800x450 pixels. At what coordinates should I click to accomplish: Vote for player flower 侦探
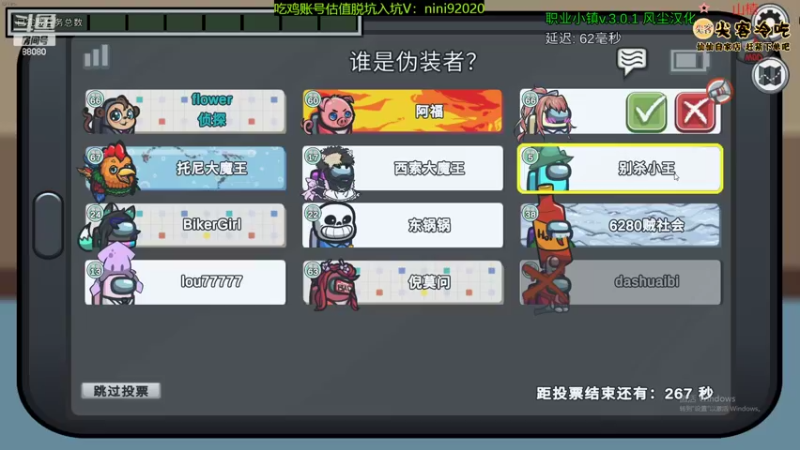tap(185, 112)
